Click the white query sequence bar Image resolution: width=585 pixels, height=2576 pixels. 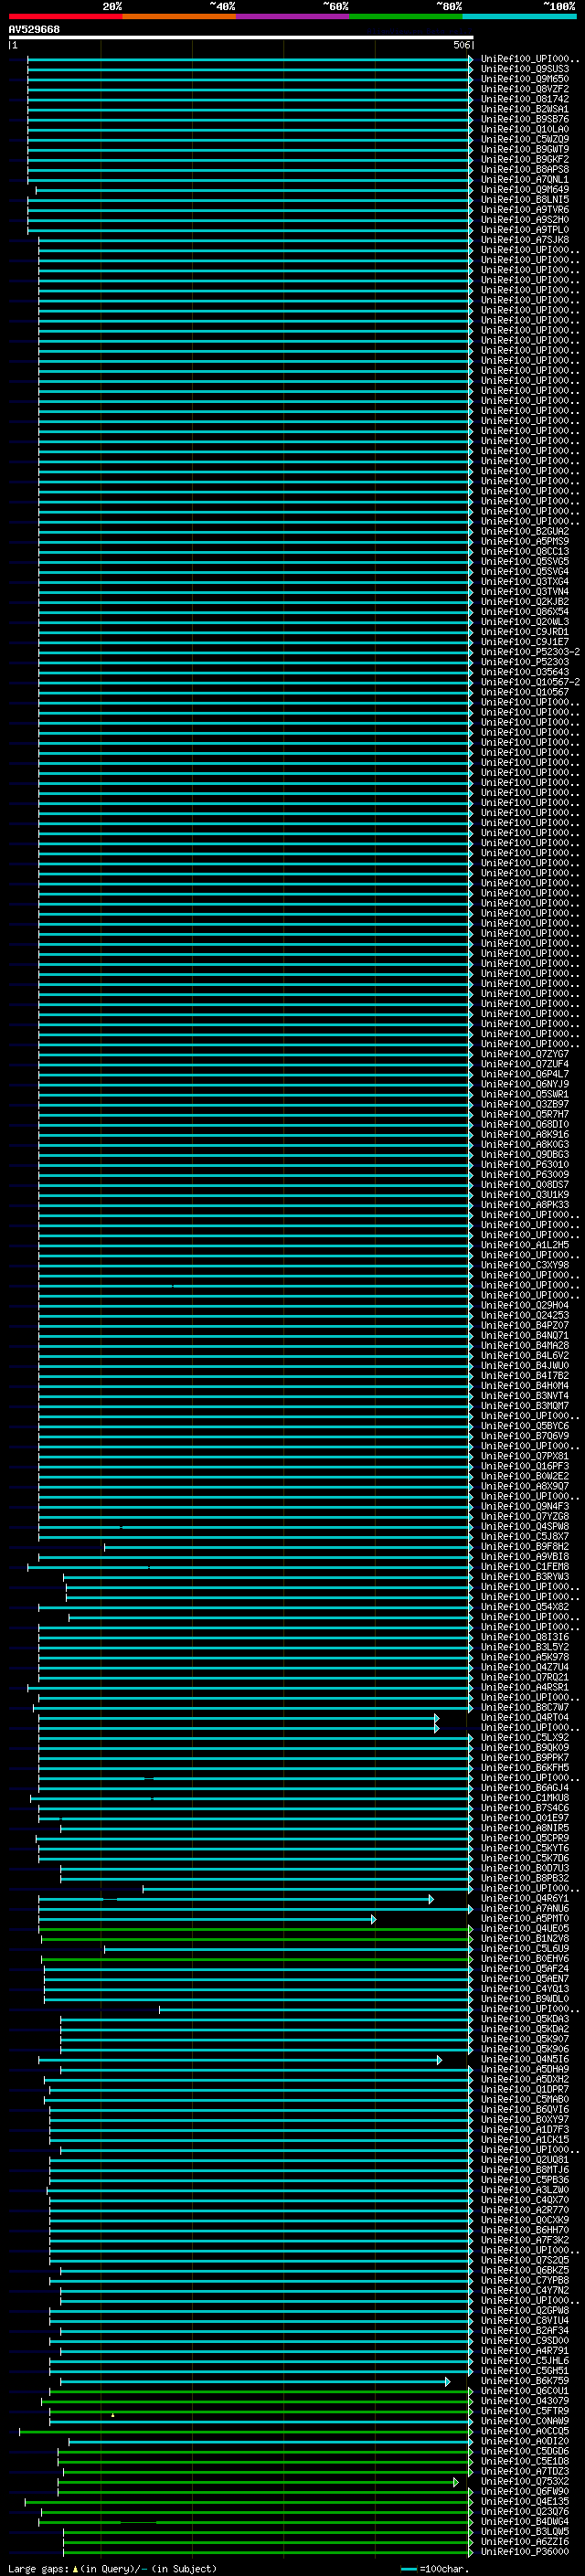tap(241, 37)
